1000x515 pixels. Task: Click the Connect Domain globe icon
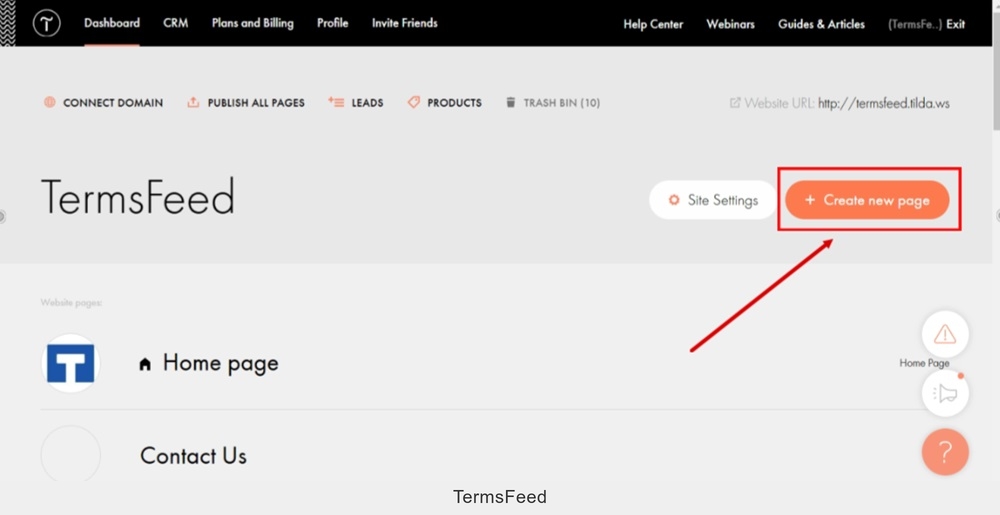click(x=49, y=102)
